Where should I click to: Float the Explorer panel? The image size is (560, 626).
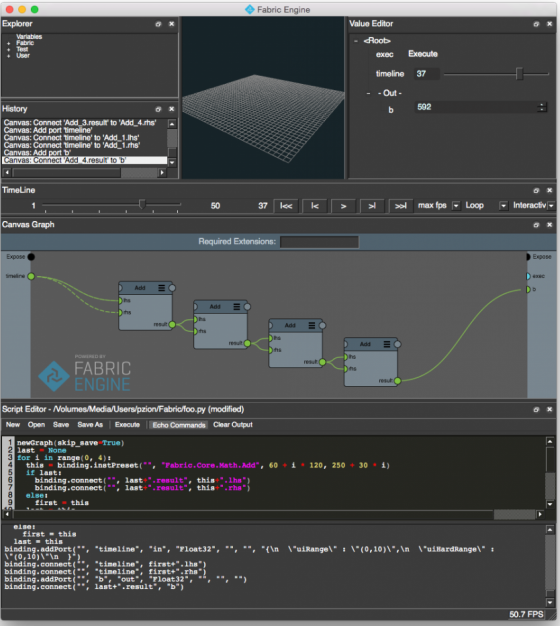click(x=158, y=24)
